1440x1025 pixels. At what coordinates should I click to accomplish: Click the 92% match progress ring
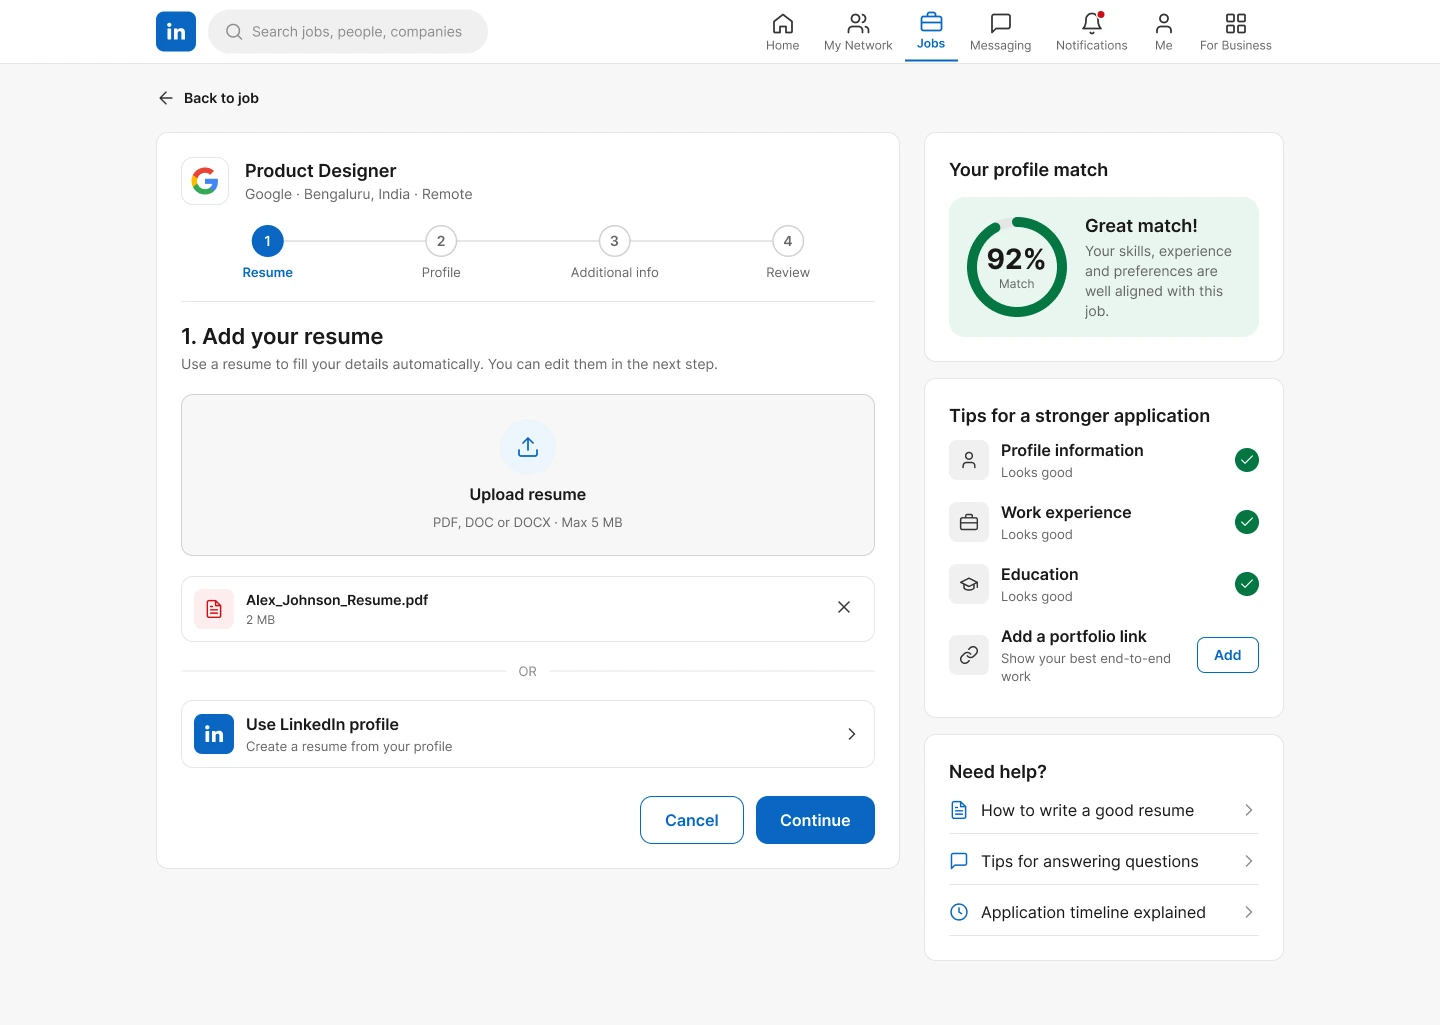coord(1017,267)
